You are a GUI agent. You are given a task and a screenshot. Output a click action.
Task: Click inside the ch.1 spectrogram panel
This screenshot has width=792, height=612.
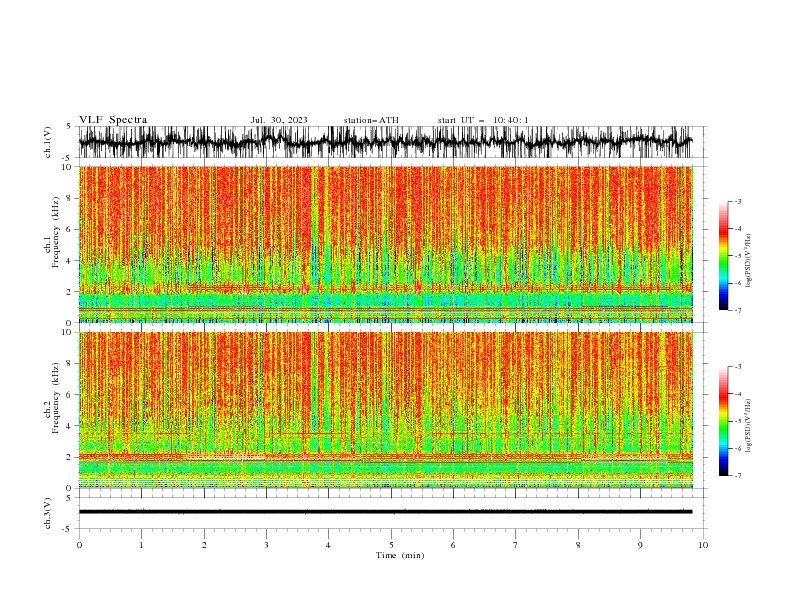[x=385, y=244]
